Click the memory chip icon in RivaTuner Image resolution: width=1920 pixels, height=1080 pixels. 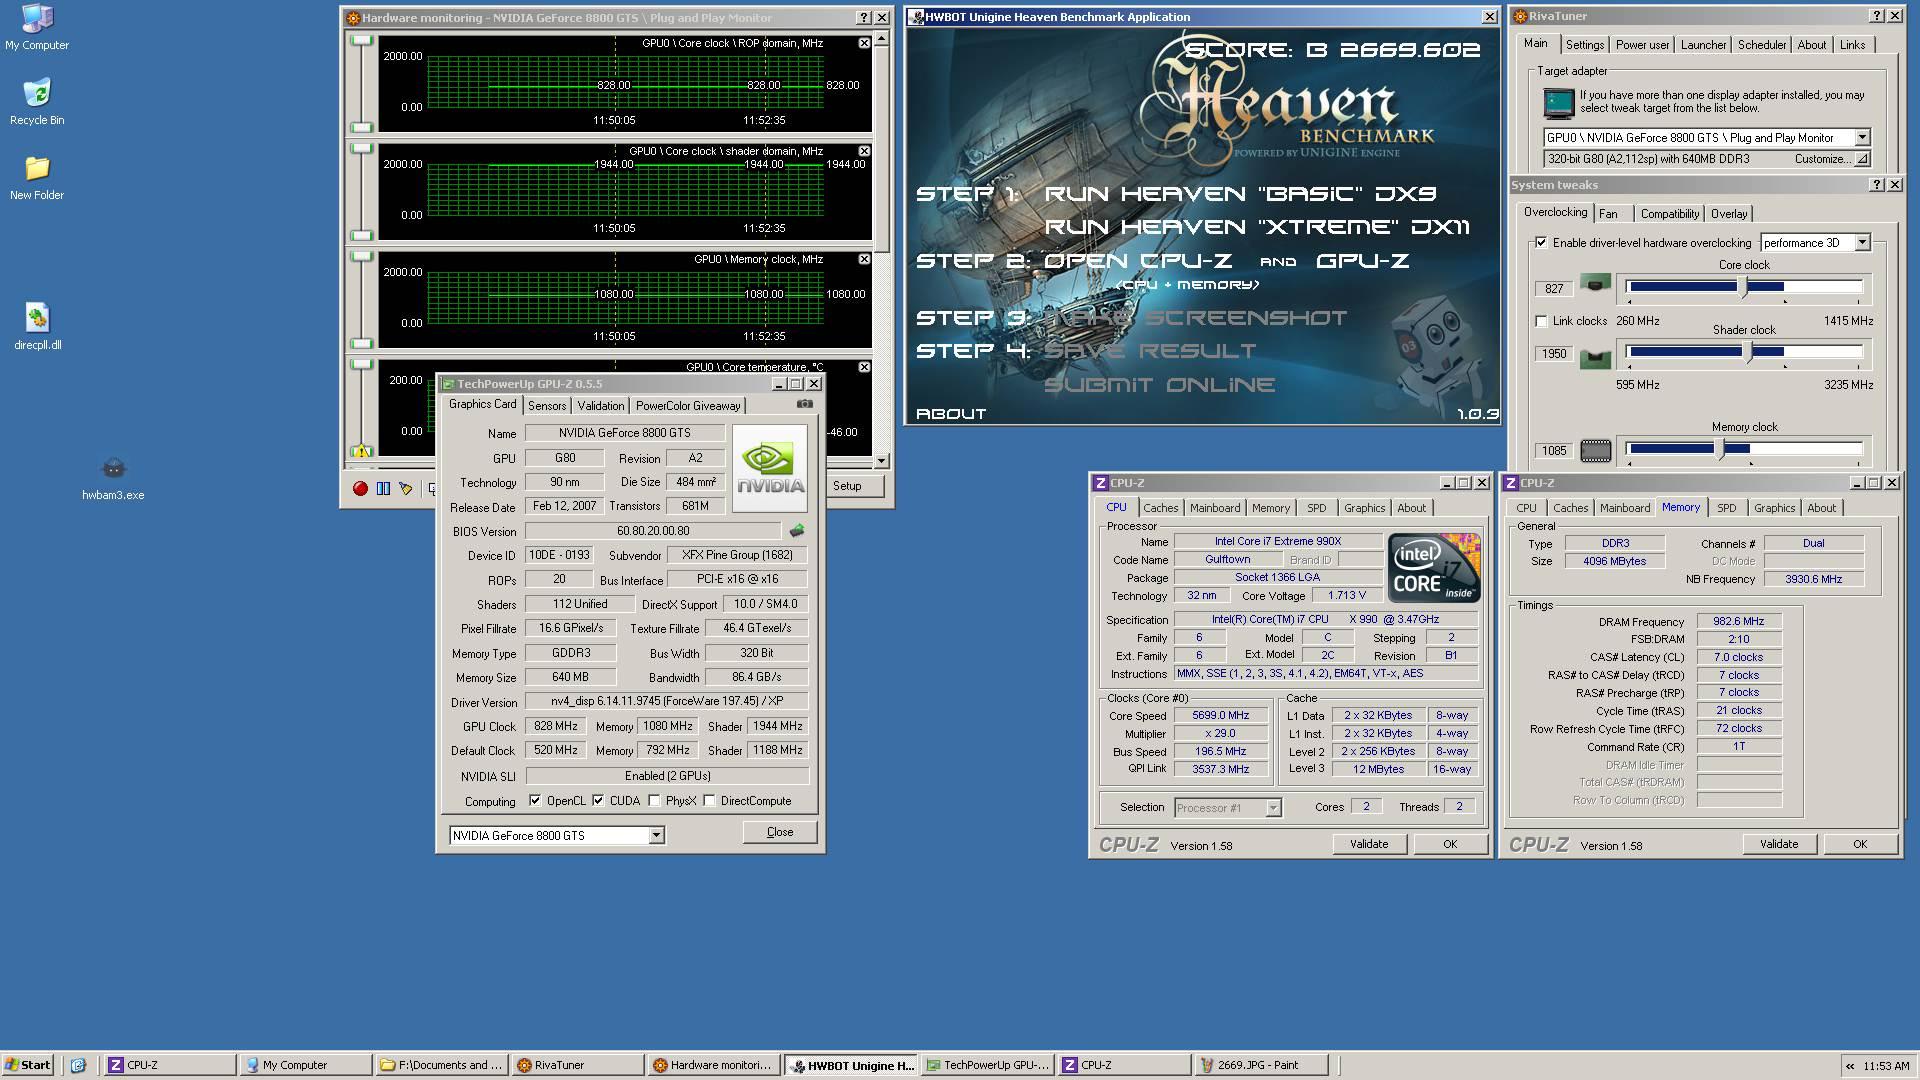pyautogui.click(x=1595, y=451)
